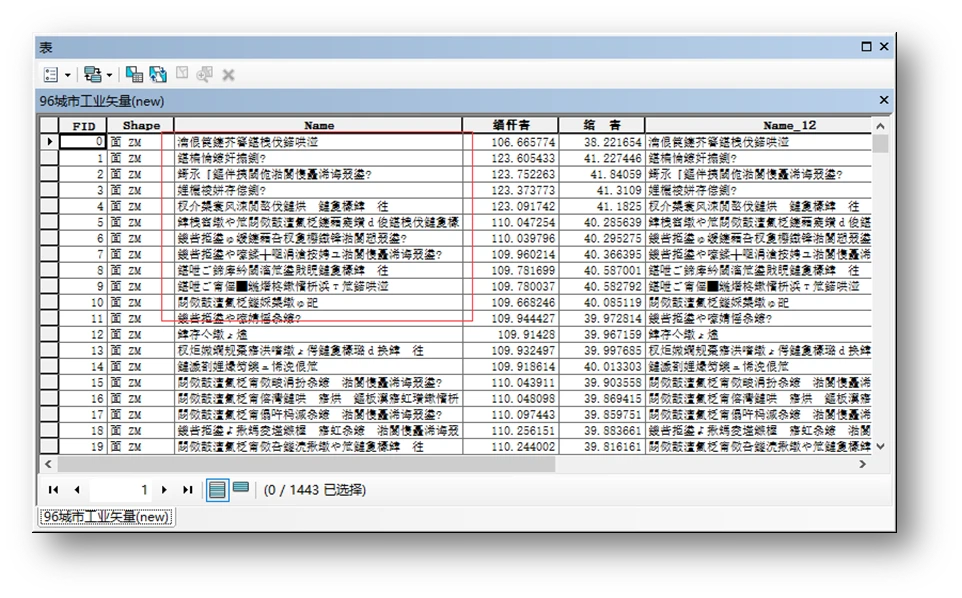Expand the Related Tables dropdown arrow
This screenshot has width=962, height=598.
tap(109, 75)
